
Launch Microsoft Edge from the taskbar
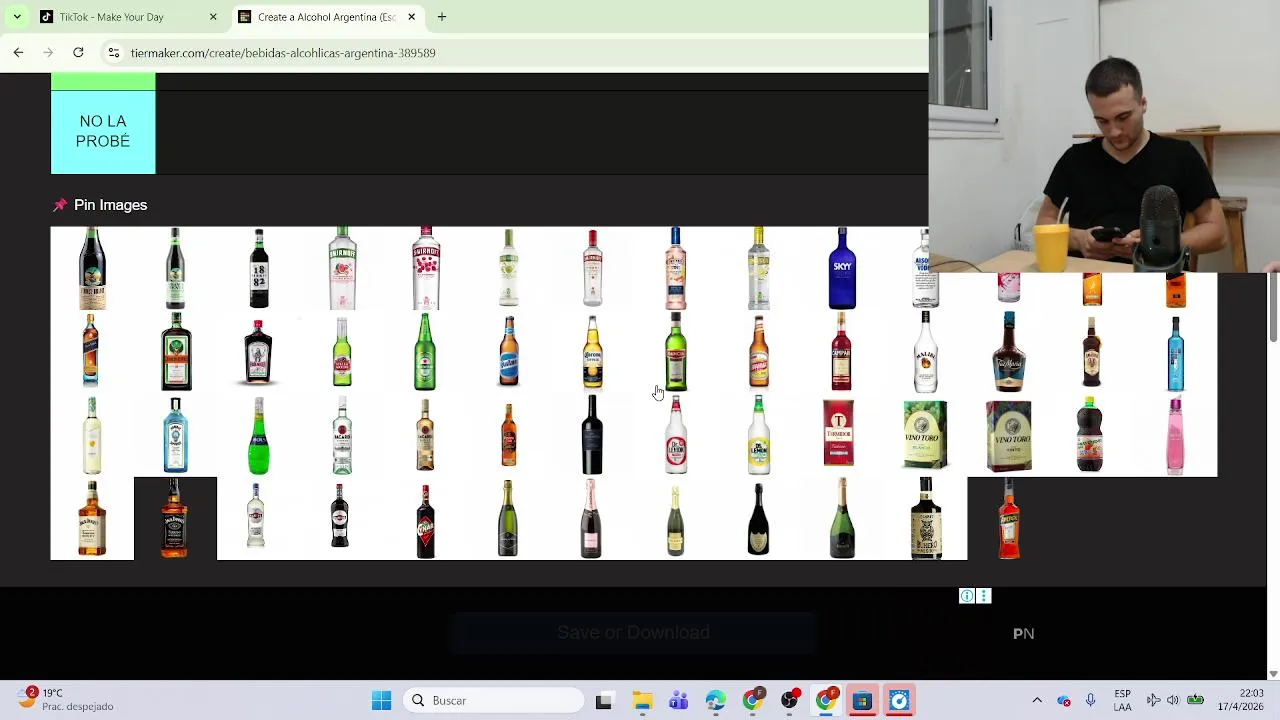(x=715, y=701)
